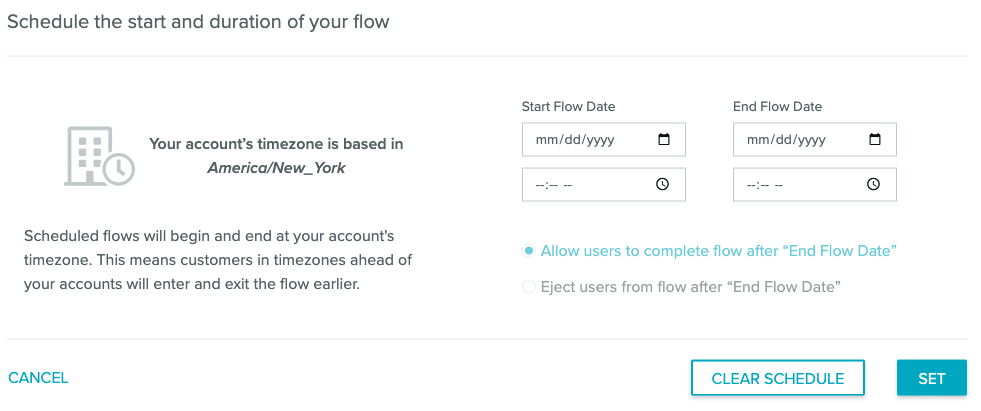This screenshot has width=981, height=411.
Task: Click the clock icon in start time field
Action: 662,184
